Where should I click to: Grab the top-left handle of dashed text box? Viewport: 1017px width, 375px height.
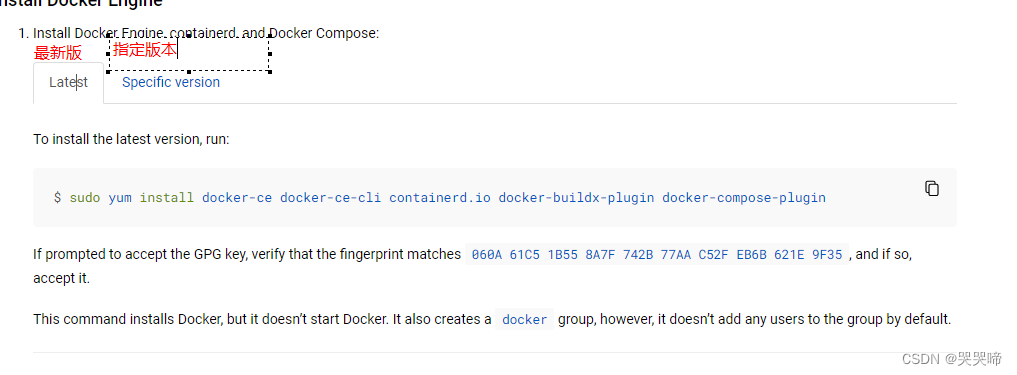109,37
